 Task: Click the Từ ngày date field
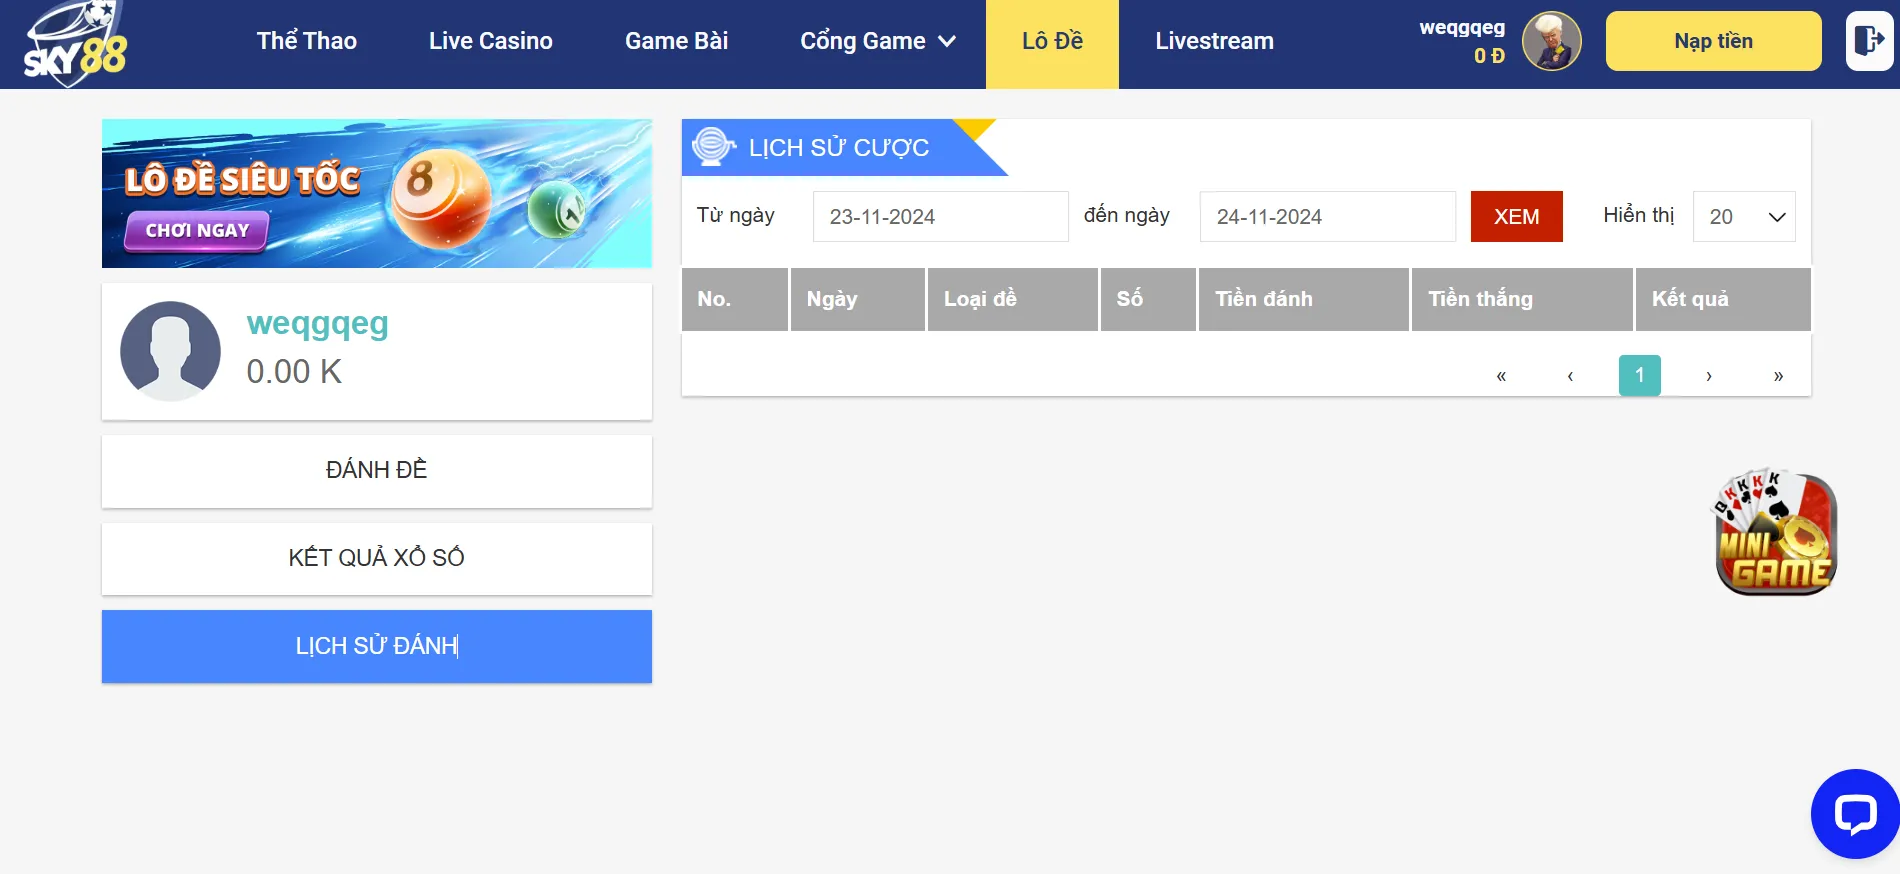(x=939, y=217)
